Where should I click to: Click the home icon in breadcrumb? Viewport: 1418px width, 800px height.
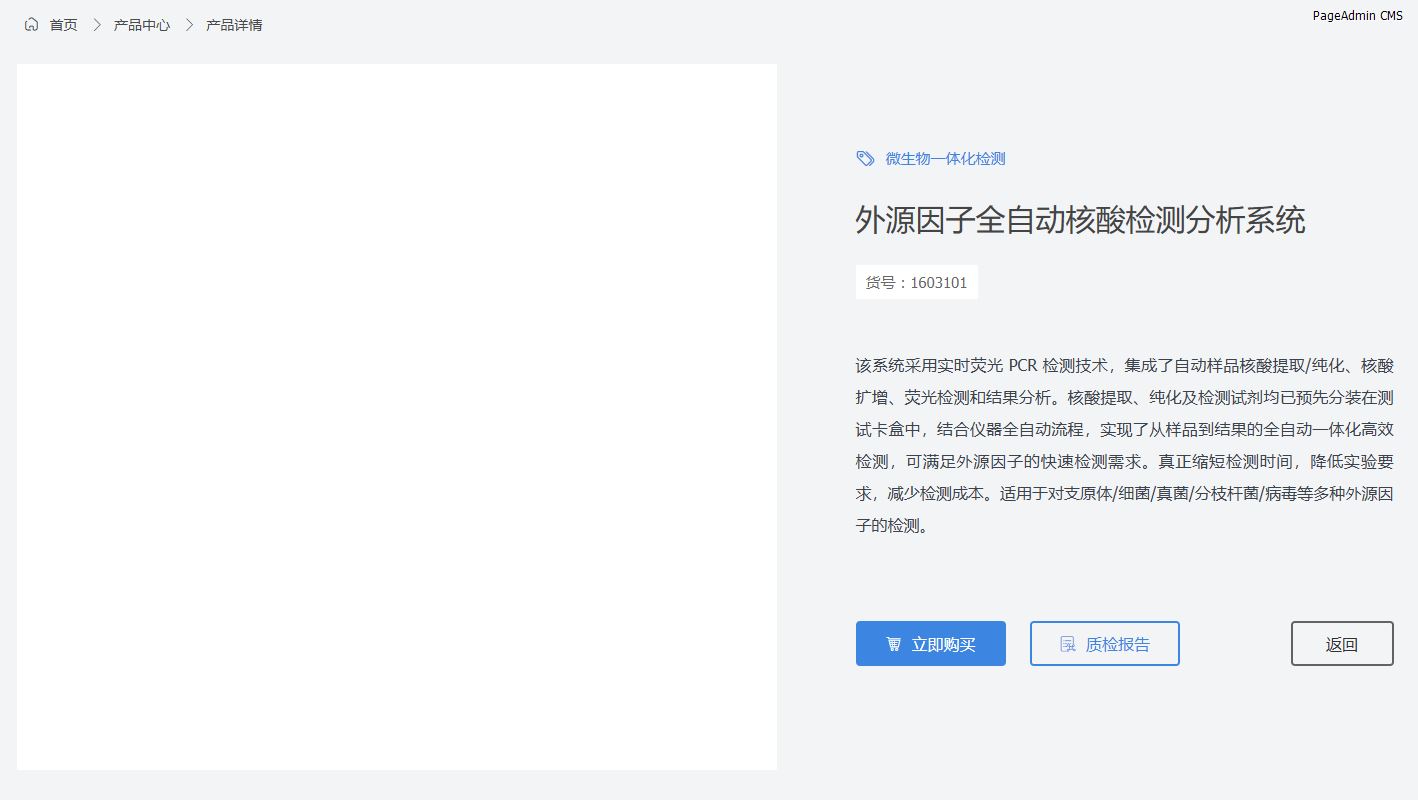tap(32, 25)
